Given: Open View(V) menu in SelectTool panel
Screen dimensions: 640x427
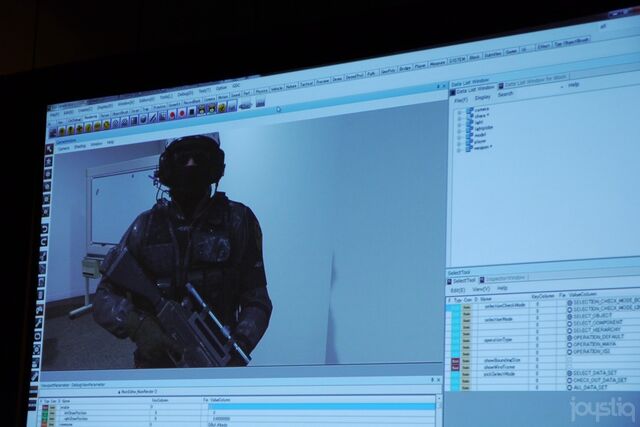Looking at the screenshot, I should (481, 289).
